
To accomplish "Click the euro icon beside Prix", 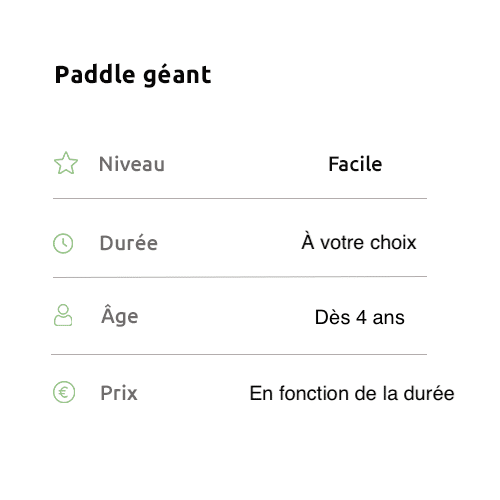I will tap(64, 392).
